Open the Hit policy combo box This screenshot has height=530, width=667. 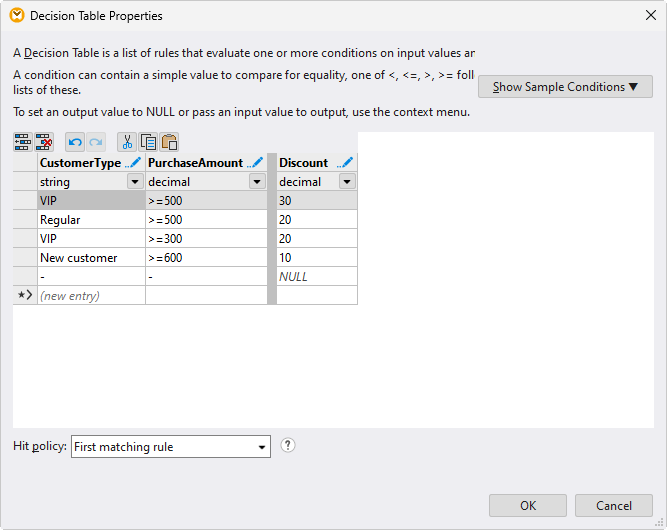click(171, 447)
